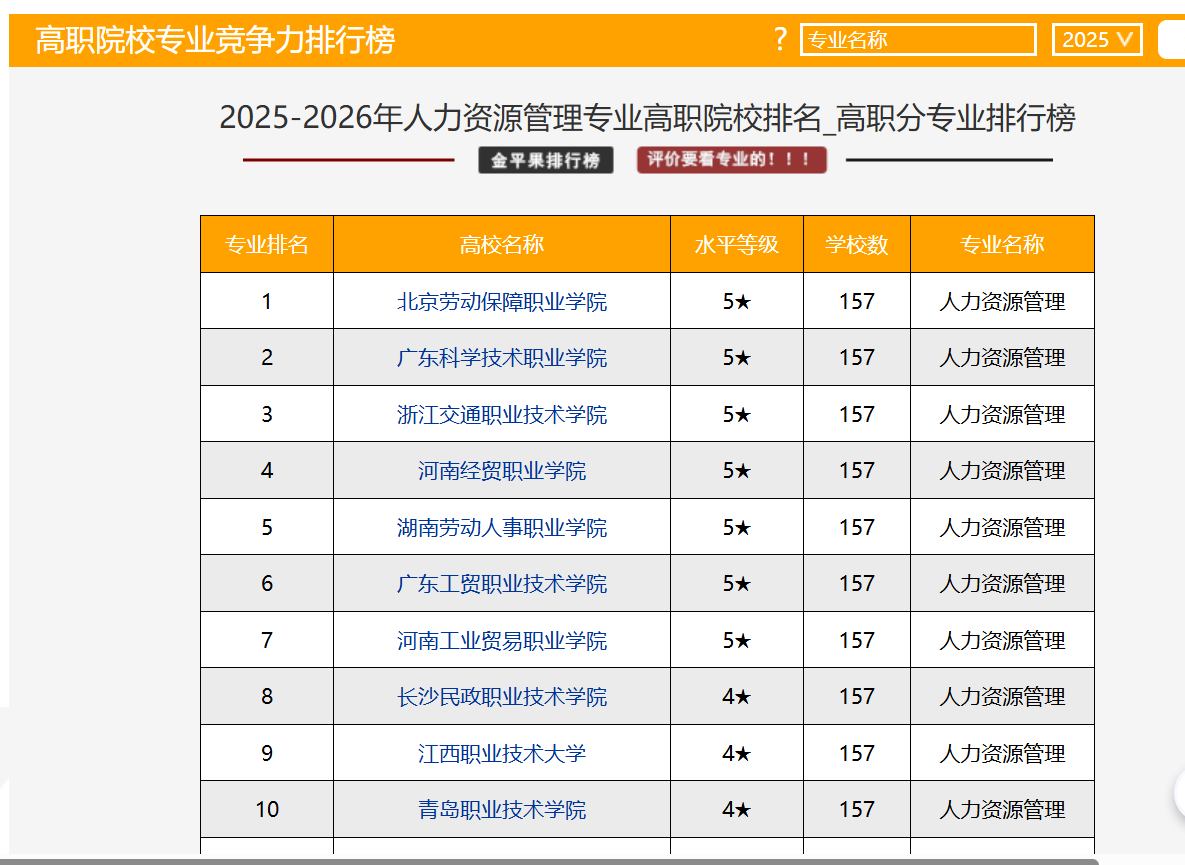The width and height of the screenshot is (1185, 865).
Task: Open 湖南劳动人事职业学院 link
Action: coord(502,527)
